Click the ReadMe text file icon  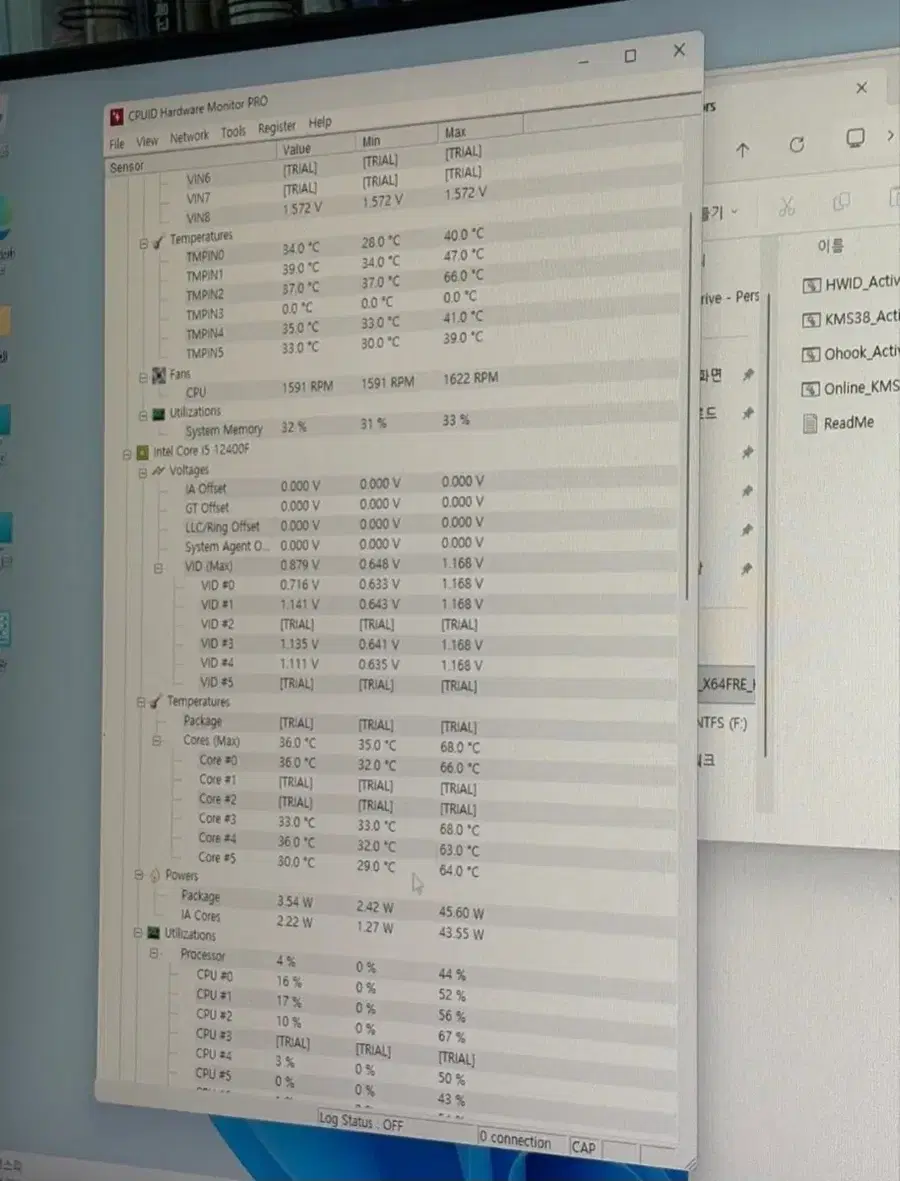pyautogui.click(x=810, y=423)
